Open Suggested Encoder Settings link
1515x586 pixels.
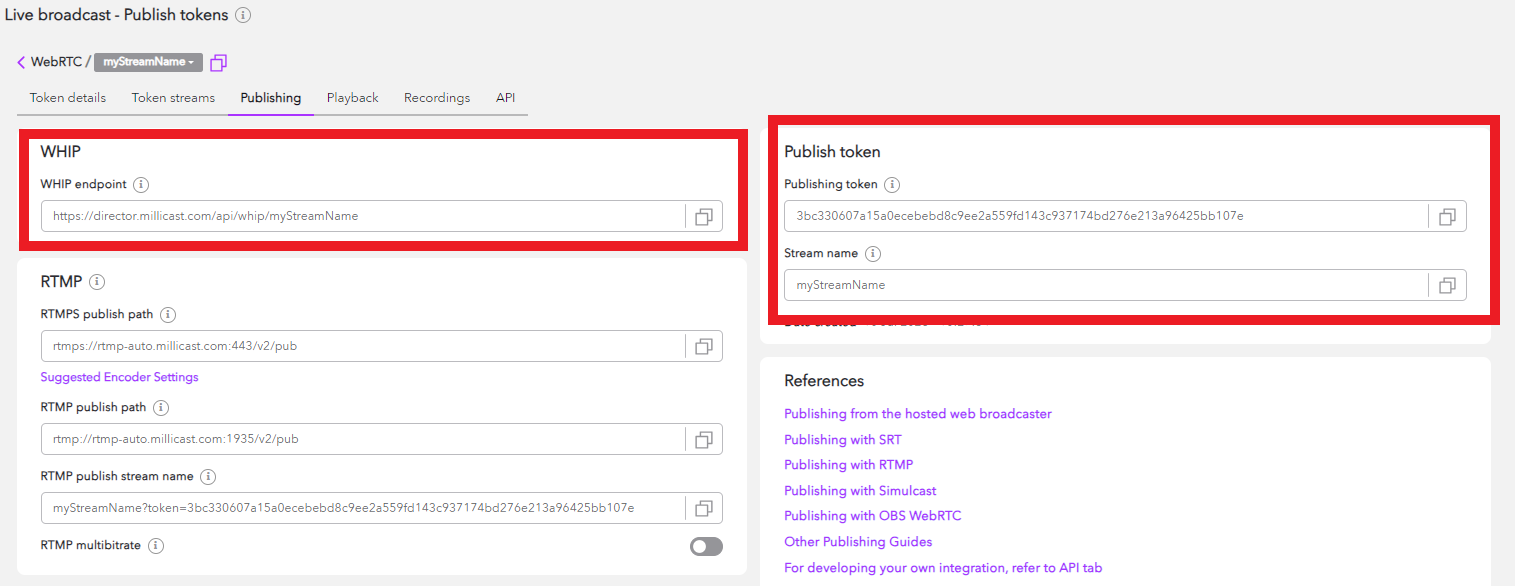click(x=119, y=377)
